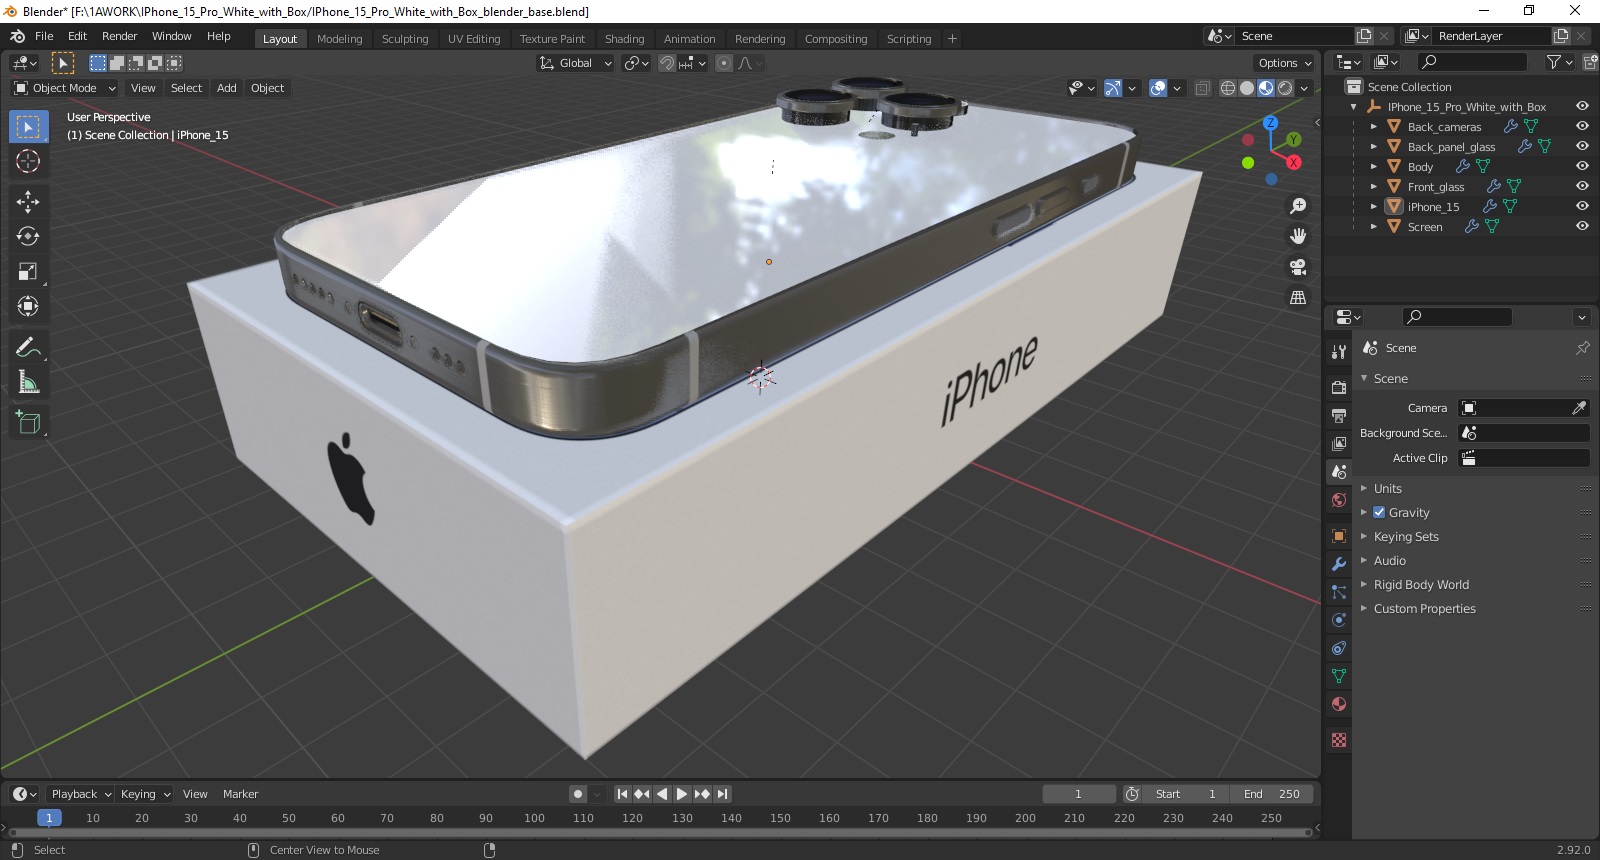Open the Options dropdown in viewport header
This screenshot has width=1600, height=860.
pyautogui.click(x=1285, y=63)
